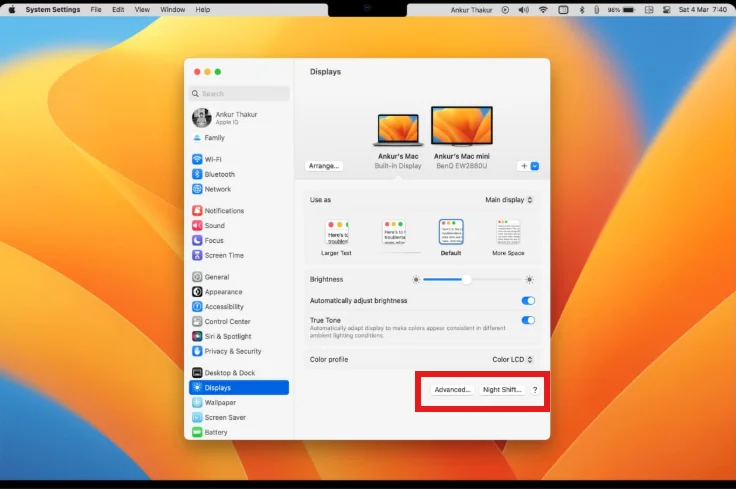This screenshot has height=489, width=736.
Task: Turn off True Tone switch
Action: point(528,320)
